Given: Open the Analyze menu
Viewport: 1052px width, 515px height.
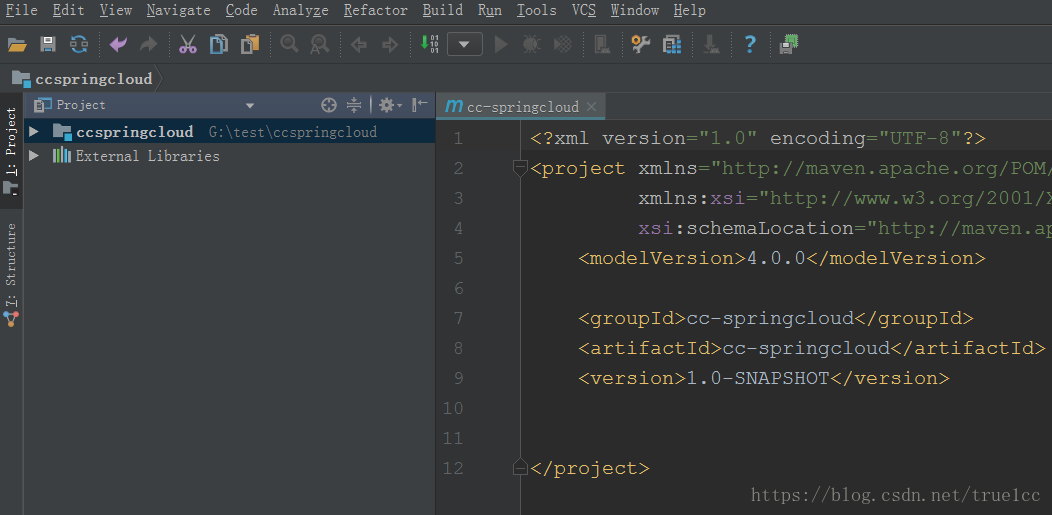Looking at the screenshot, I should (x=301, y=10).
